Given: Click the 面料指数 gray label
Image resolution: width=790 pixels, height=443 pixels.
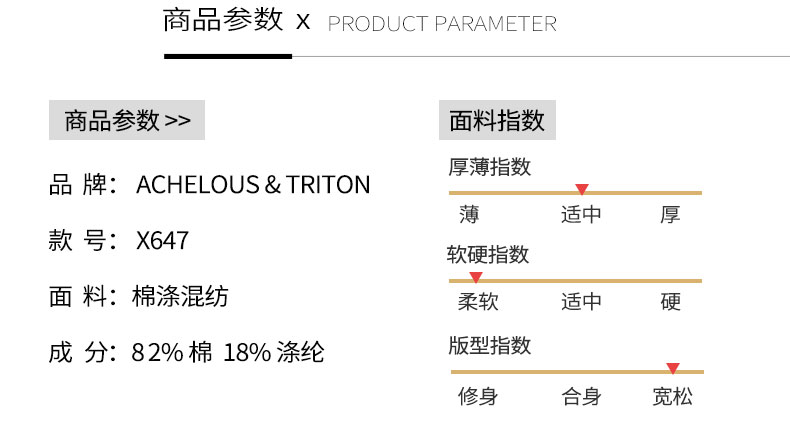Looking at the screenshot, I should 497,120.
